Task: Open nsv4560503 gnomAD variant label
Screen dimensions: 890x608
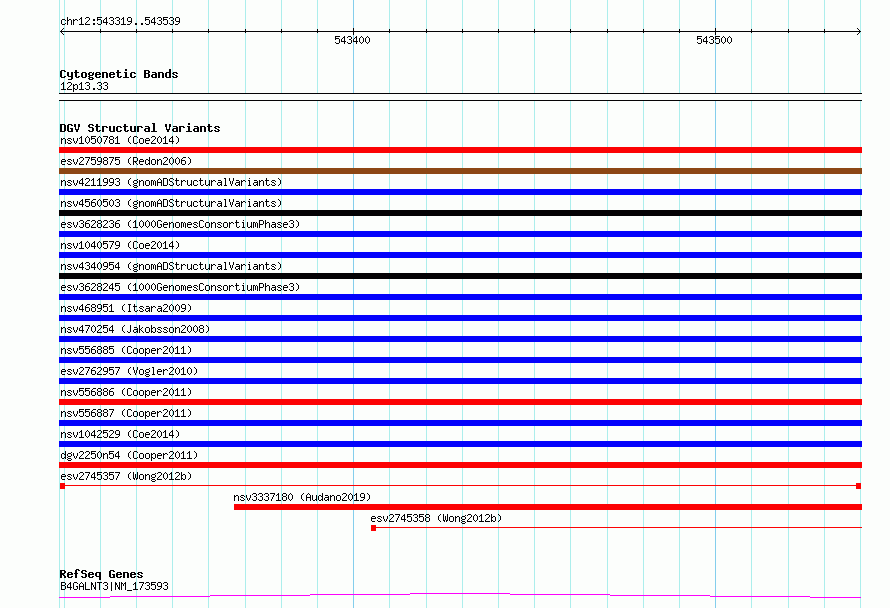Action: click(x=171, y=203)
